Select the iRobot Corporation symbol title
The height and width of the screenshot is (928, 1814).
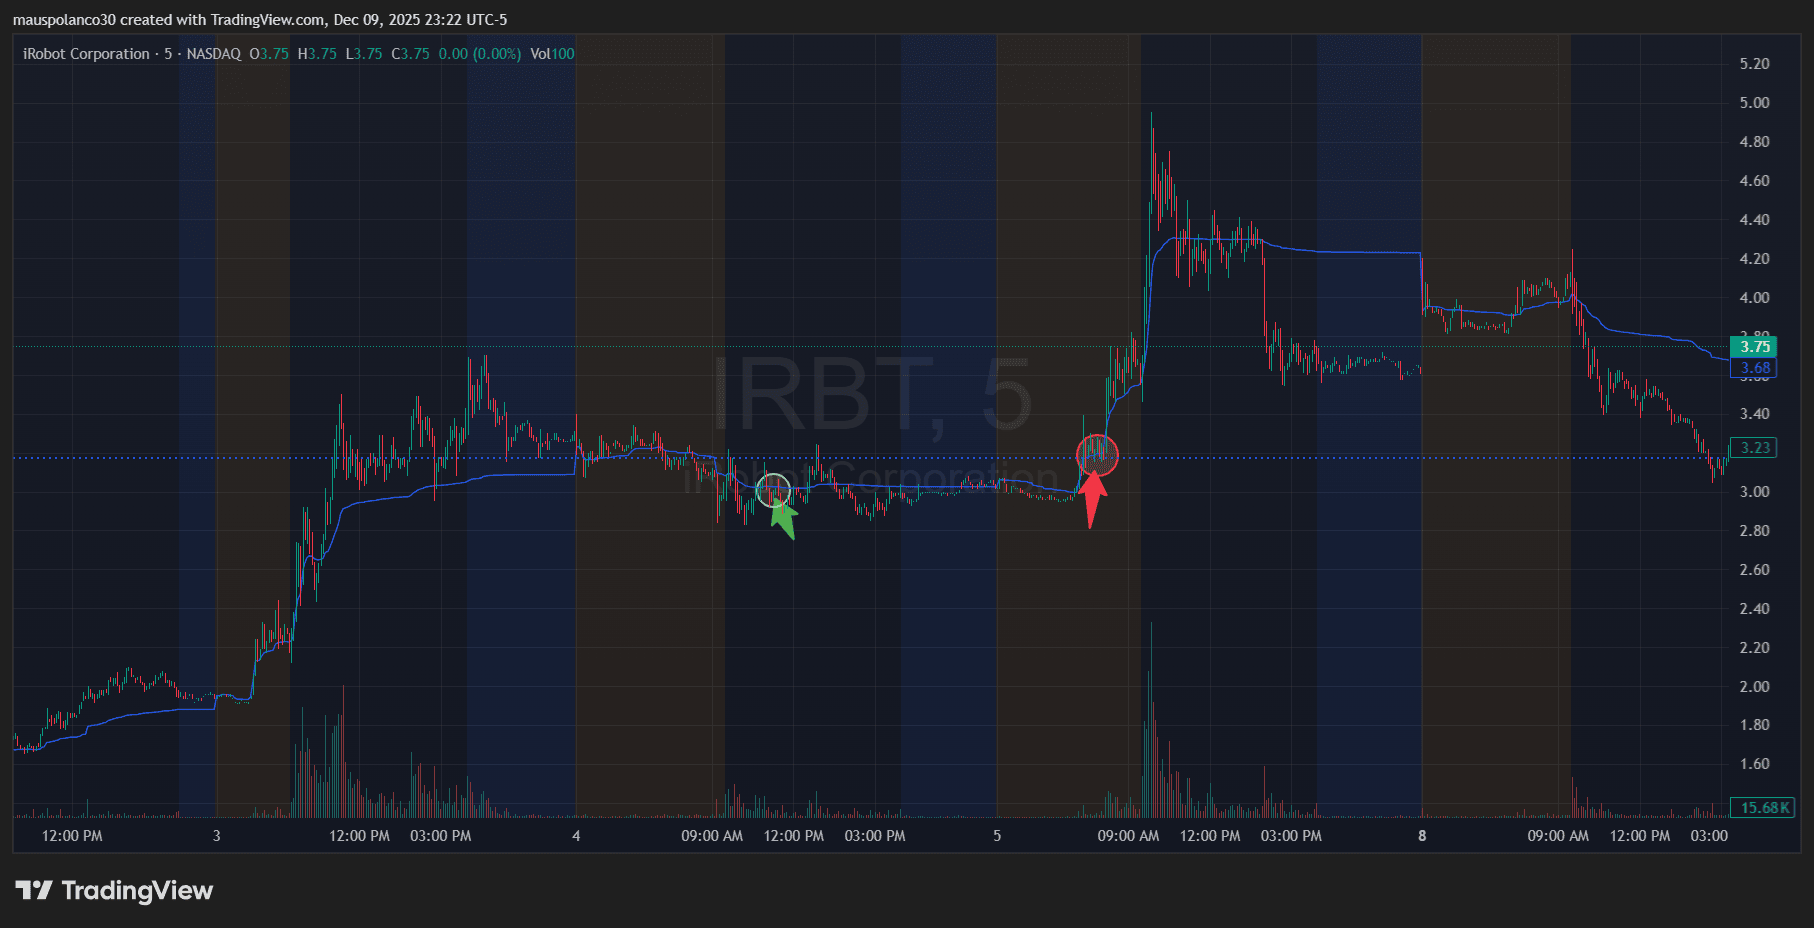tap(86, 54)
